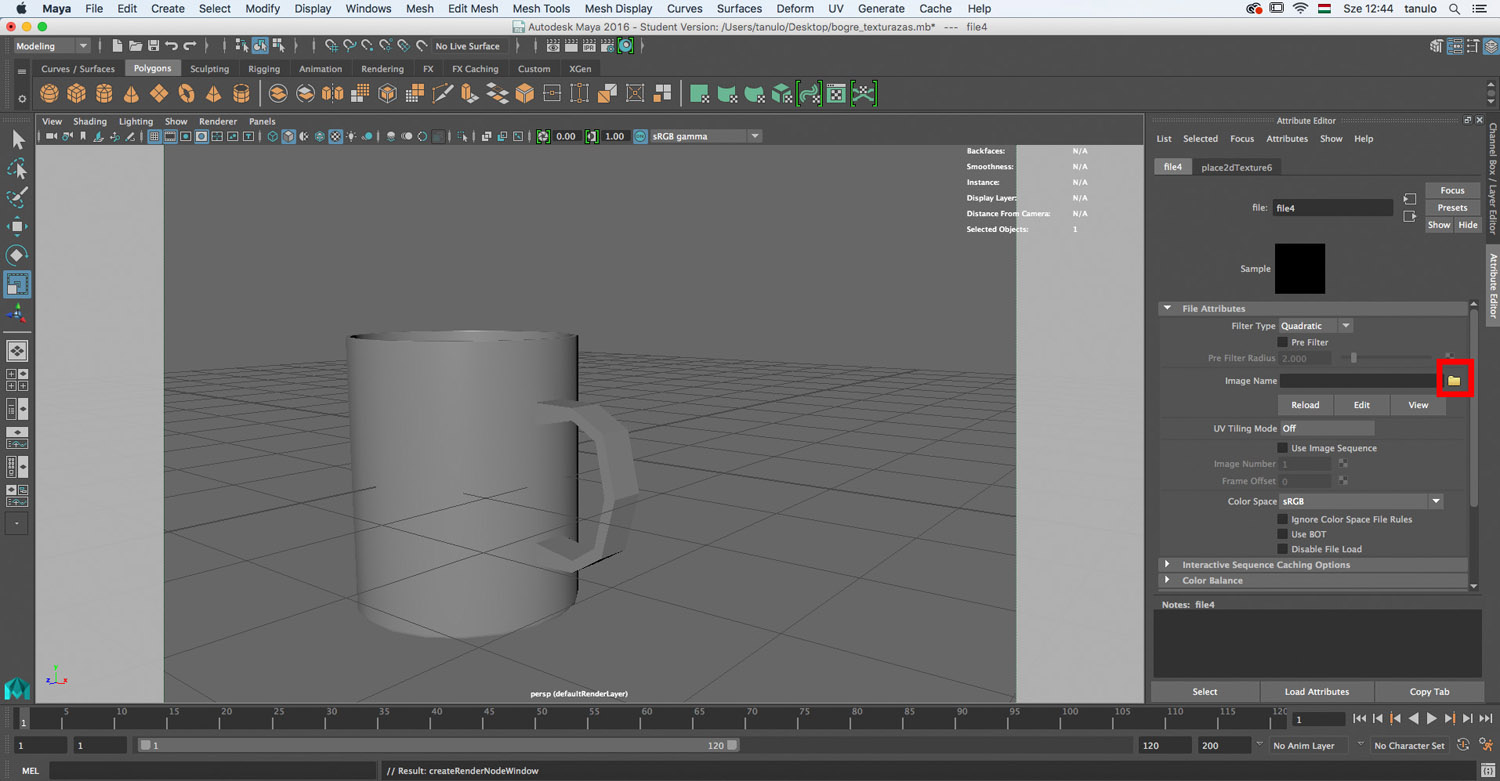Screen dimensions: 1500x781
Task: Open the Filter Type dropdown
Action: [1316, 326]
